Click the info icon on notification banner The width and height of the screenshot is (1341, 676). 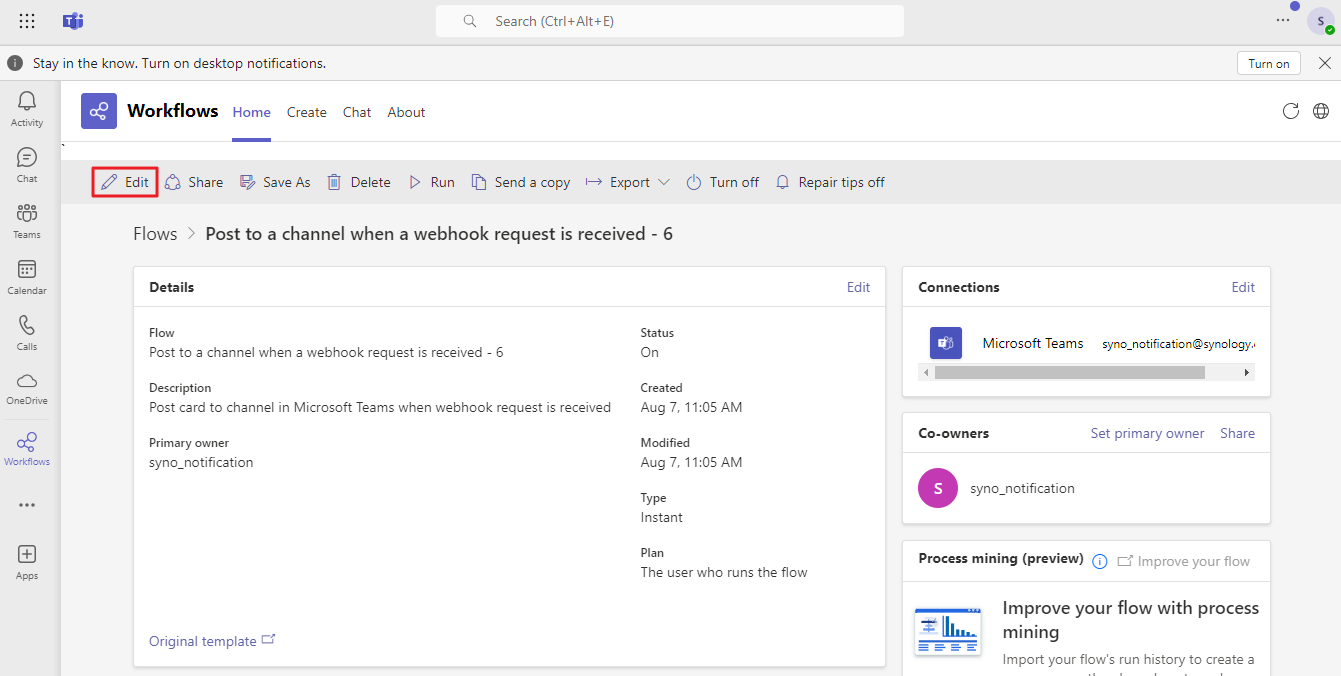coord(15,63)
